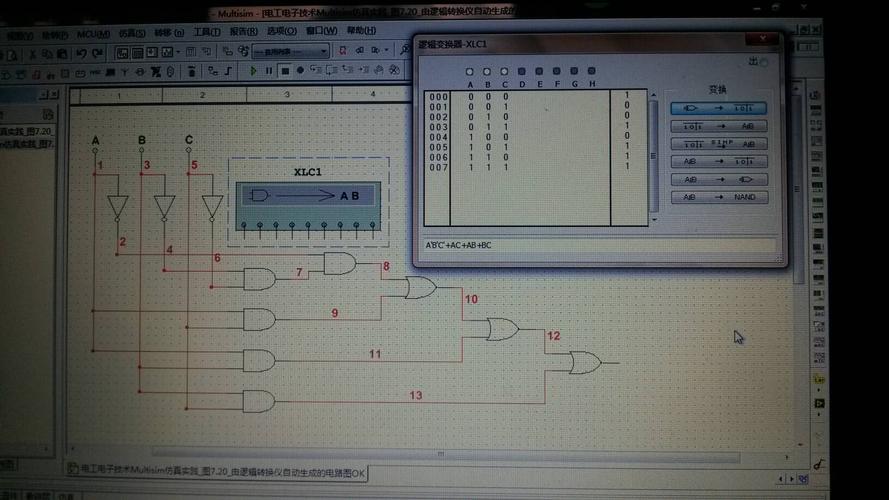Toggle input terminal E in Logic Converter

coord(539,71)
